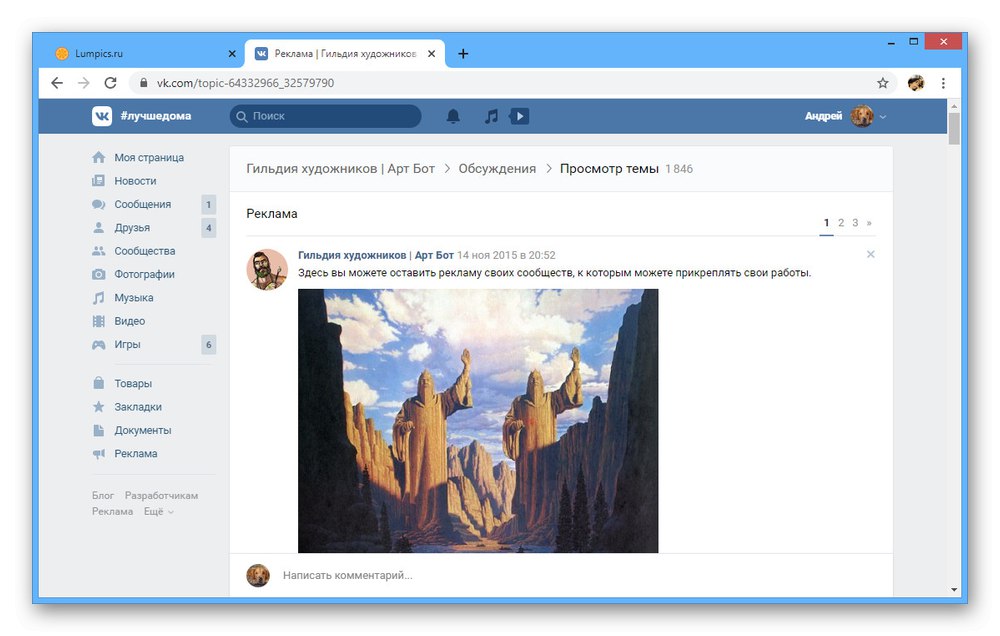This screenshot has height=636, width=1000.
Task: Click the VK logo icon
Action: pyautogui.click(x=102, y=116)
